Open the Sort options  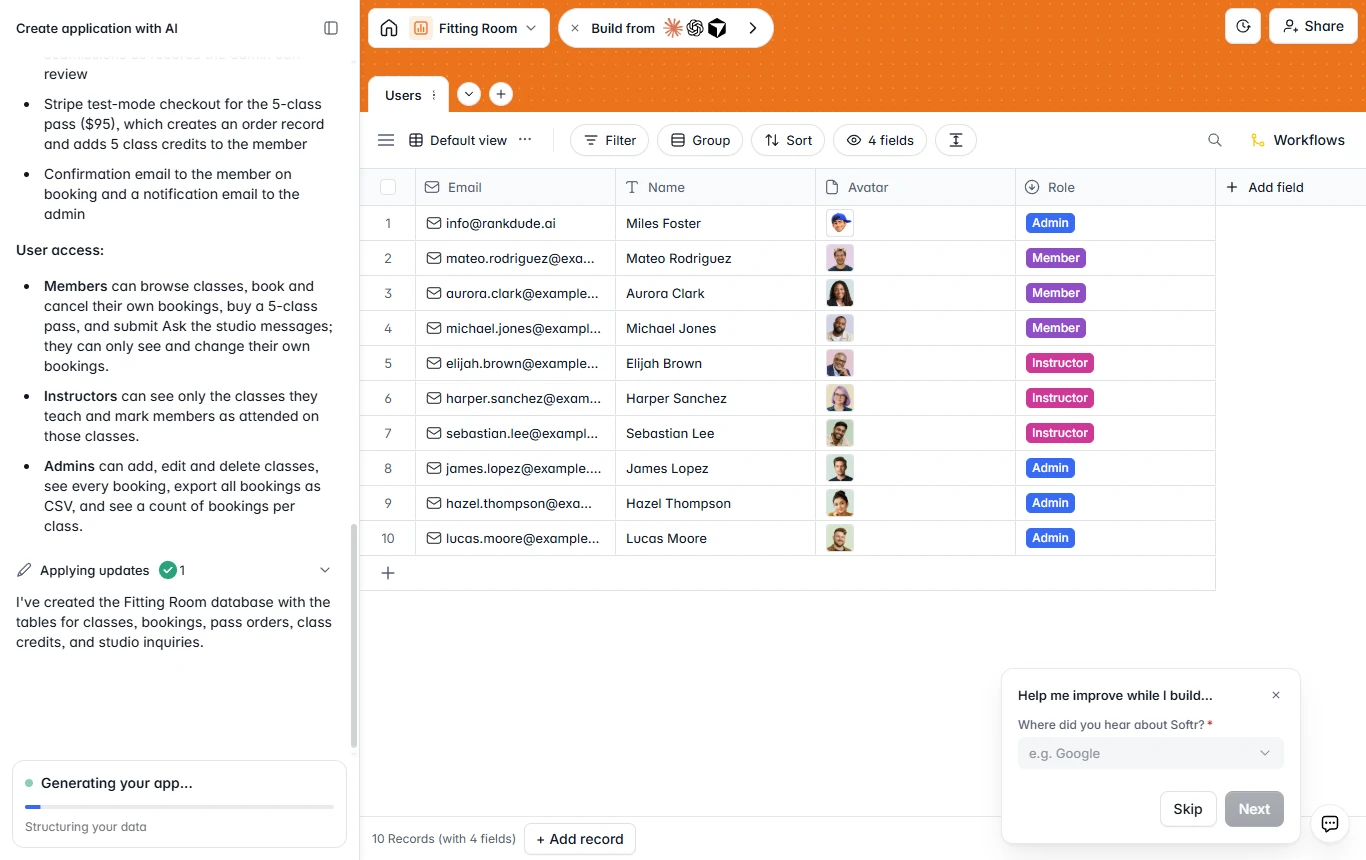[788, 140]
